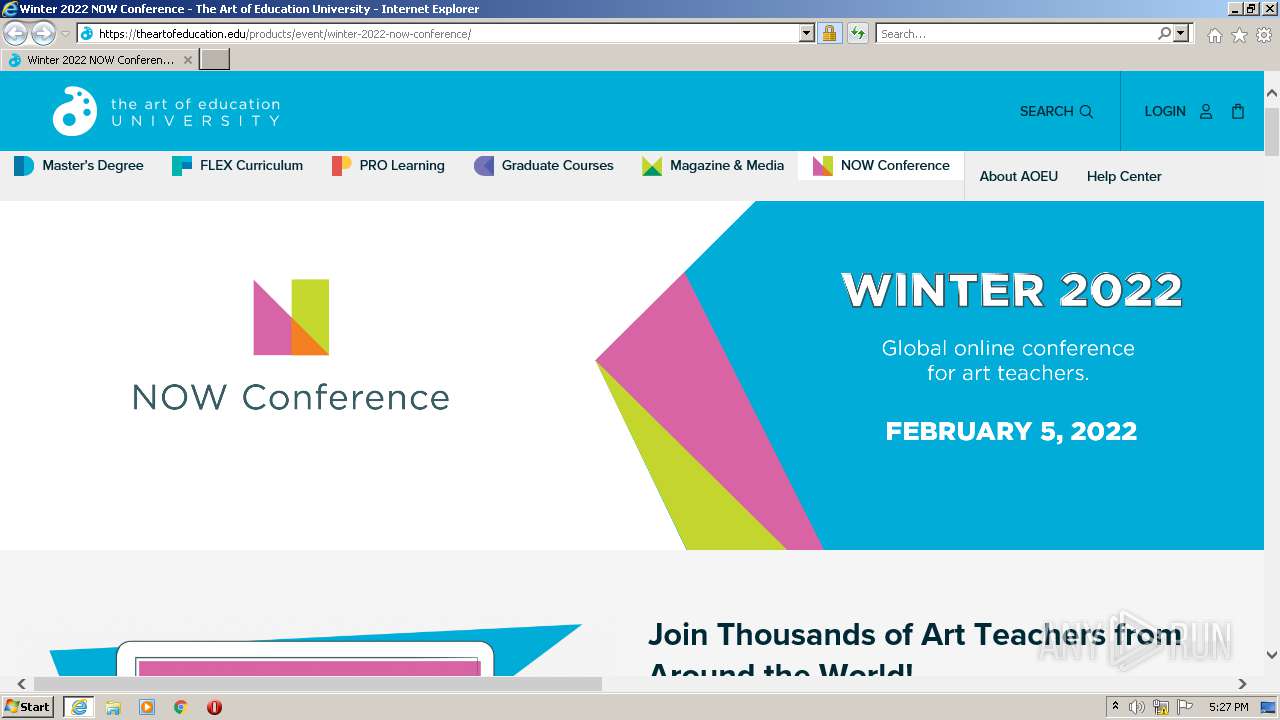
Task: Open Favorites star icon
Action: pos(1239,35)
